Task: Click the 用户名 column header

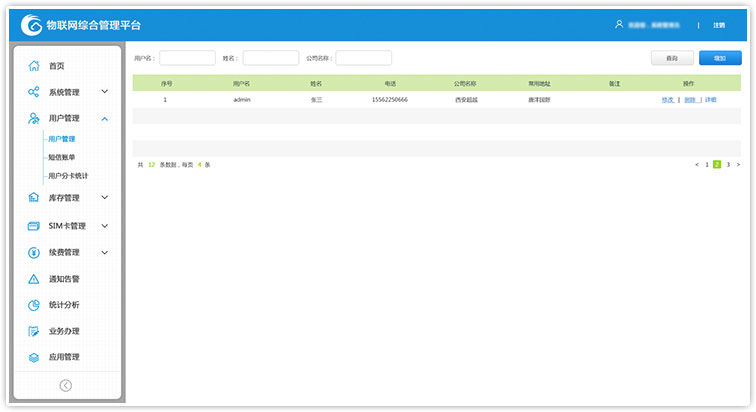Action: click(x=241, y=83)
